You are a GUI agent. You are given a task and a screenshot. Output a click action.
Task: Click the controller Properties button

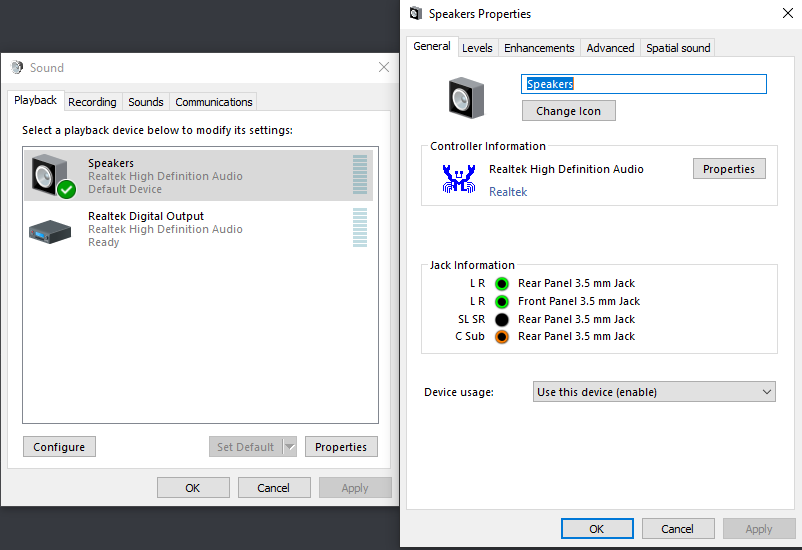729,169
